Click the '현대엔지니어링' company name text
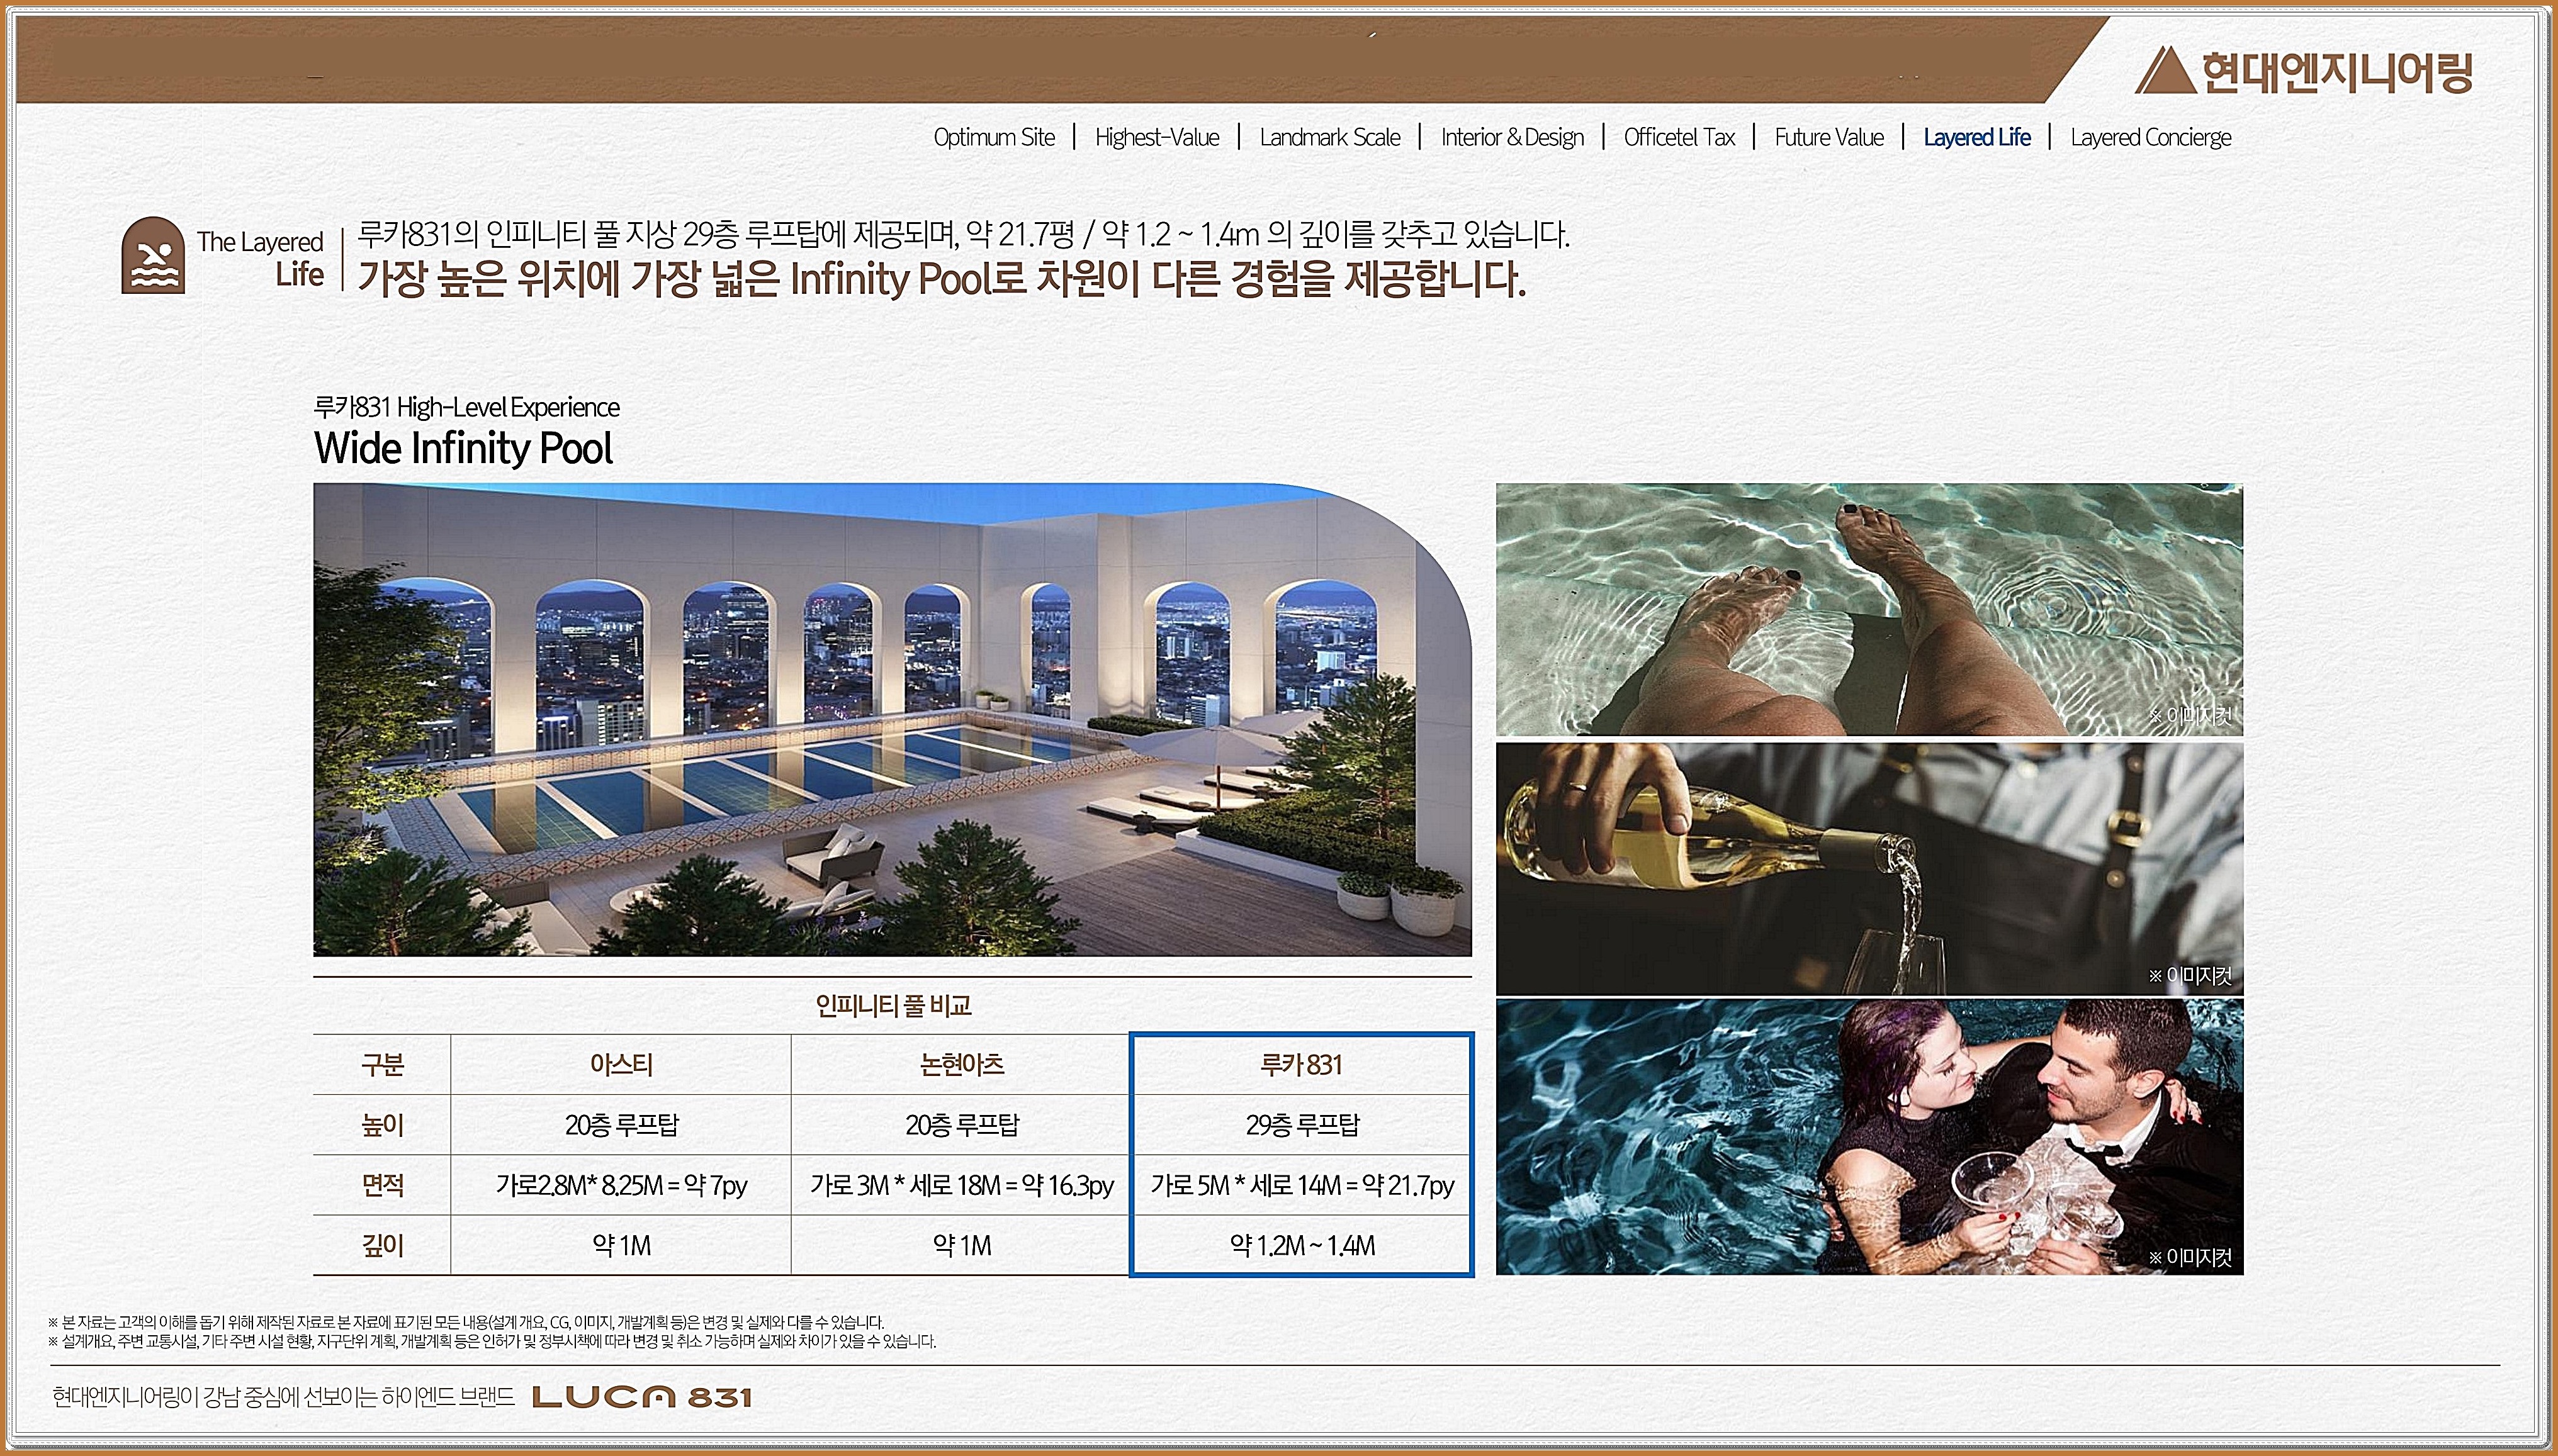This screenshot has width=2558, height=1456. coord(2337,72)
